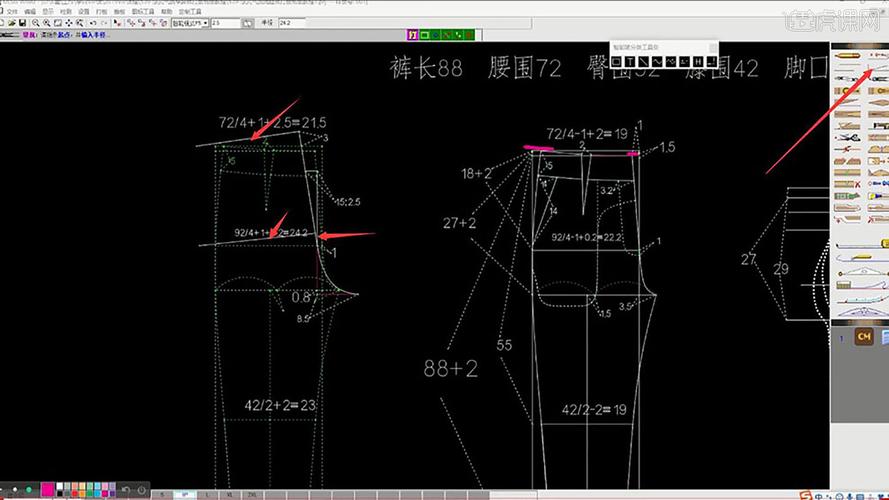The image size is (889, 500).
Task: Open the snap mode combo box
Action: (x=189, y=23)
